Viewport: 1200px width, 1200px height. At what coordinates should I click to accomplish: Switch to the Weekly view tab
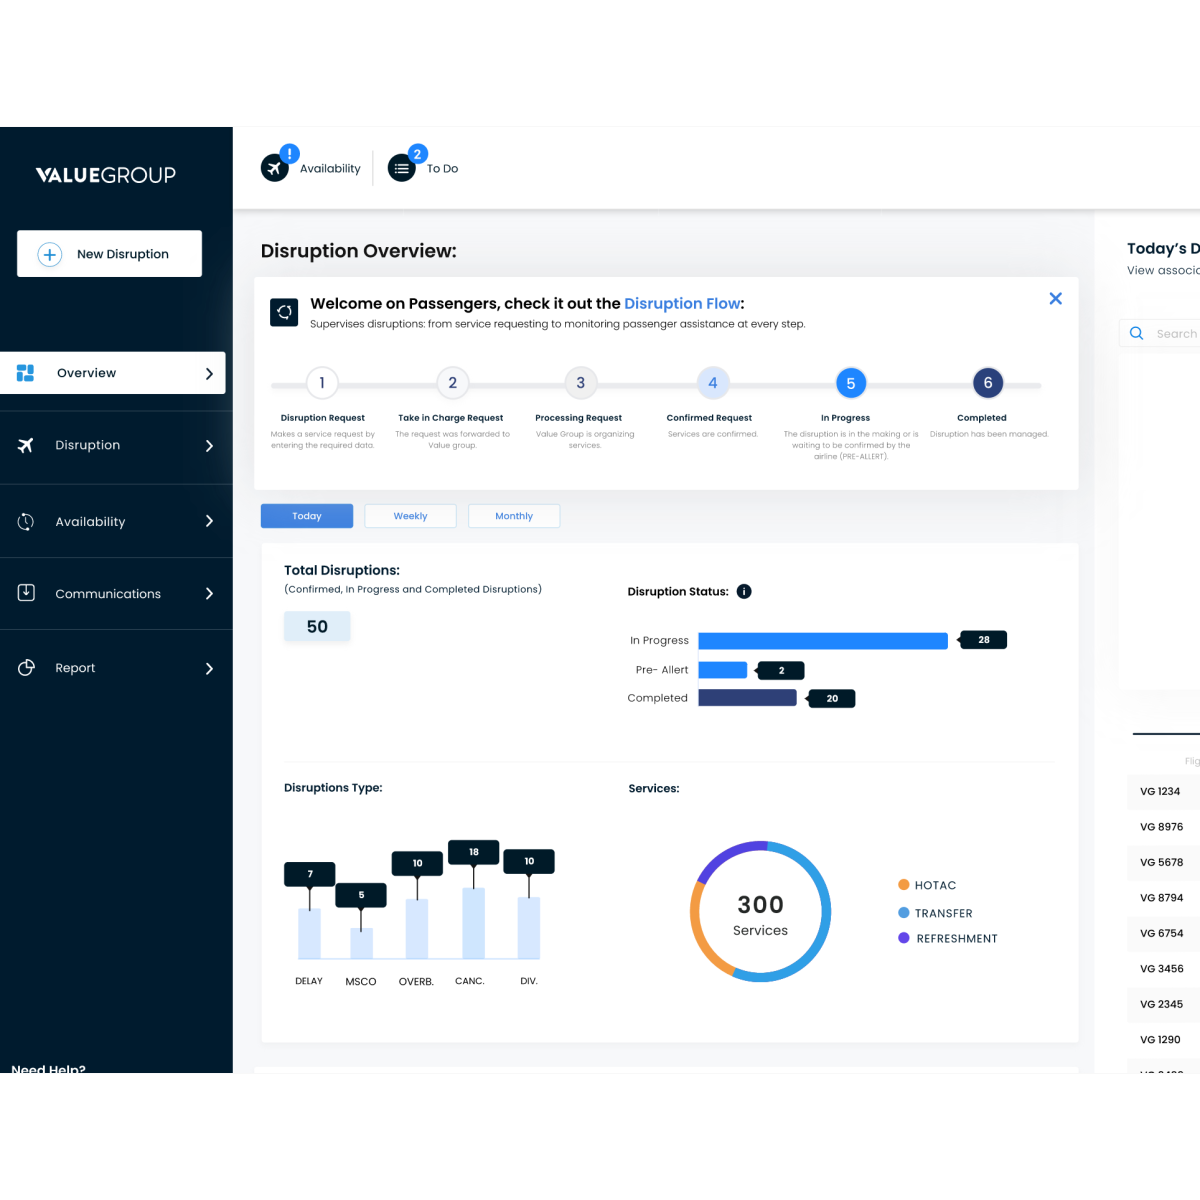click(410, 515)
